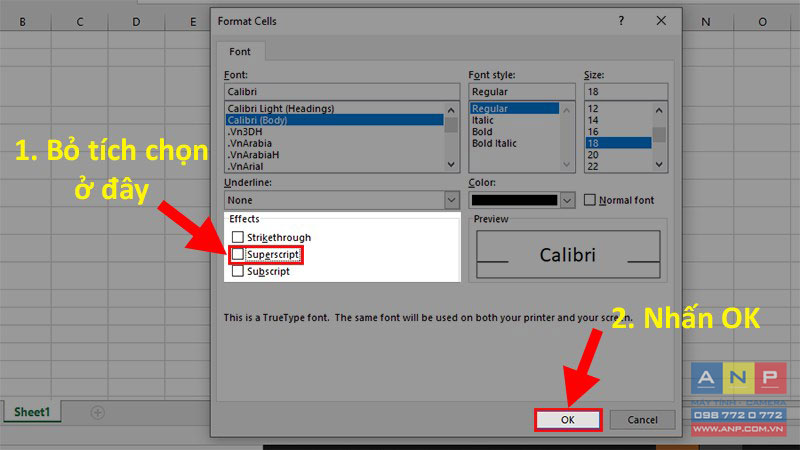Select Calibri (Body) in font list
The image size is (800, 450).
[334, 120]
